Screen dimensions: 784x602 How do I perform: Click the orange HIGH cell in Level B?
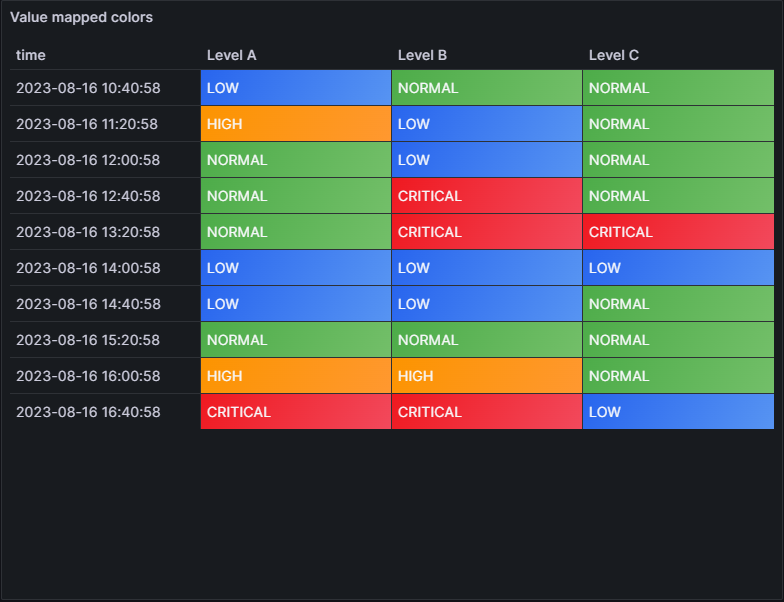click(x=486, y=376)
